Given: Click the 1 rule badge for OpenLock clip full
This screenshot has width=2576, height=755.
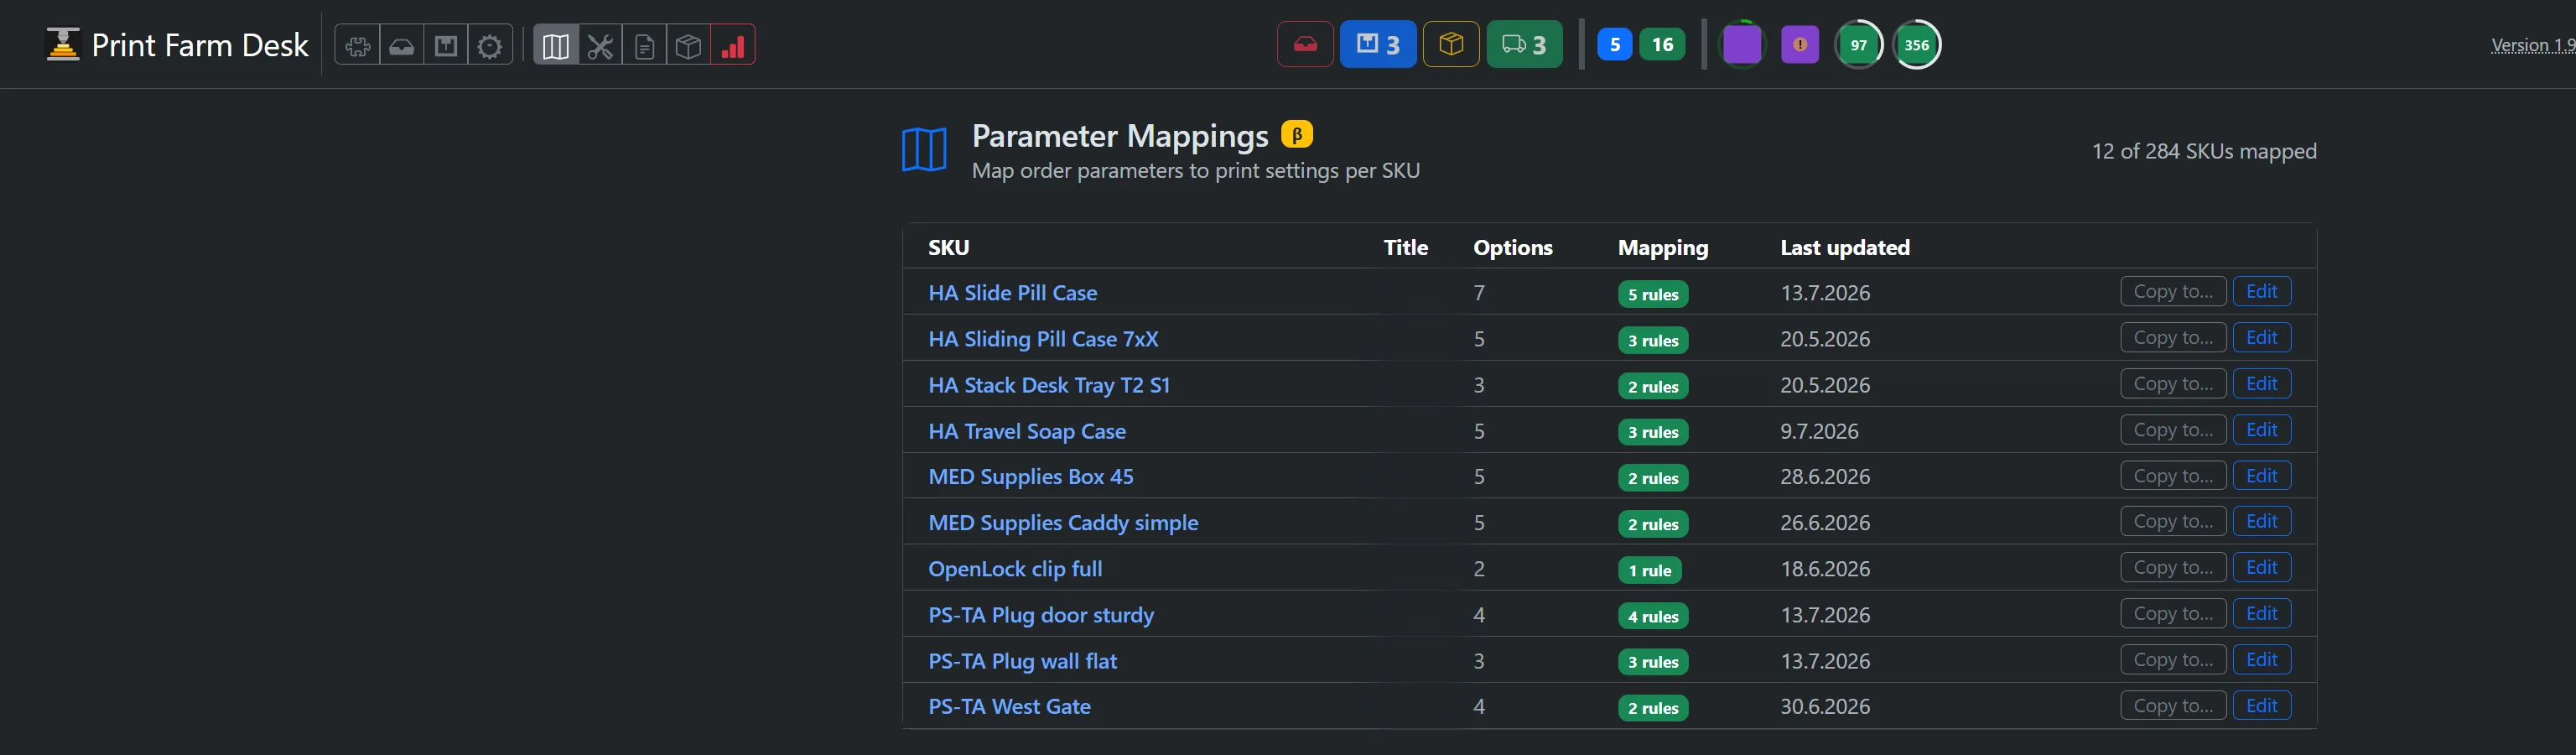Looking at the screenshot, I should [x=1650, y=570].
